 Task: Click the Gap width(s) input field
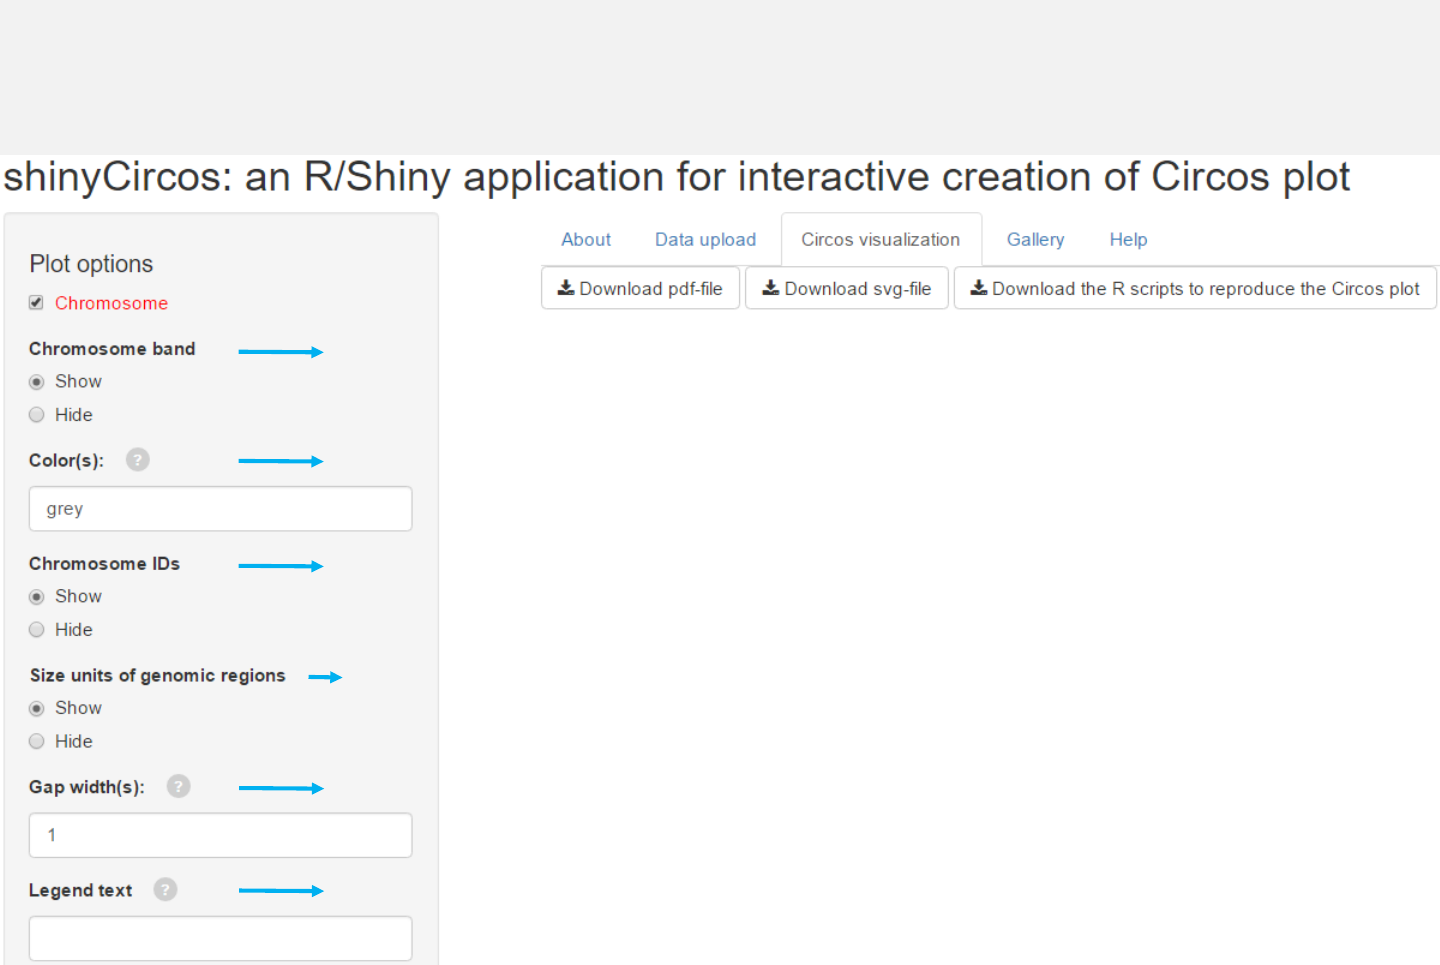point(220,835)
